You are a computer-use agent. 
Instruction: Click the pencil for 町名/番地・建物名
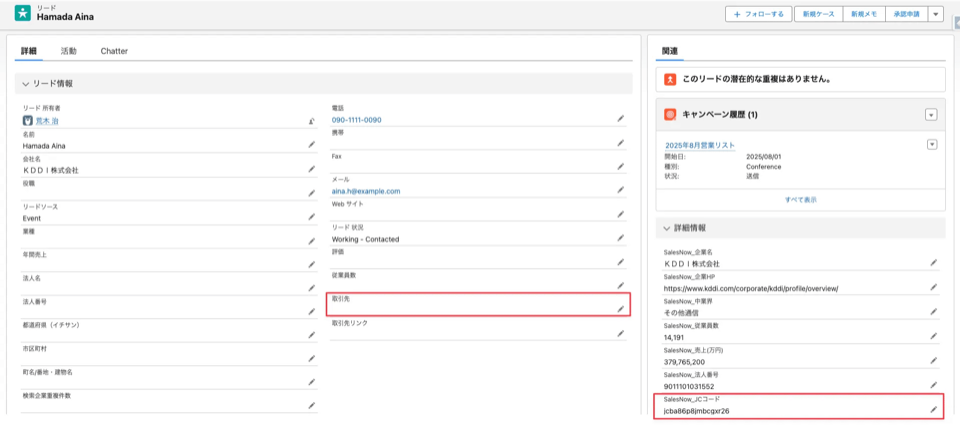[x=312, y=382]
